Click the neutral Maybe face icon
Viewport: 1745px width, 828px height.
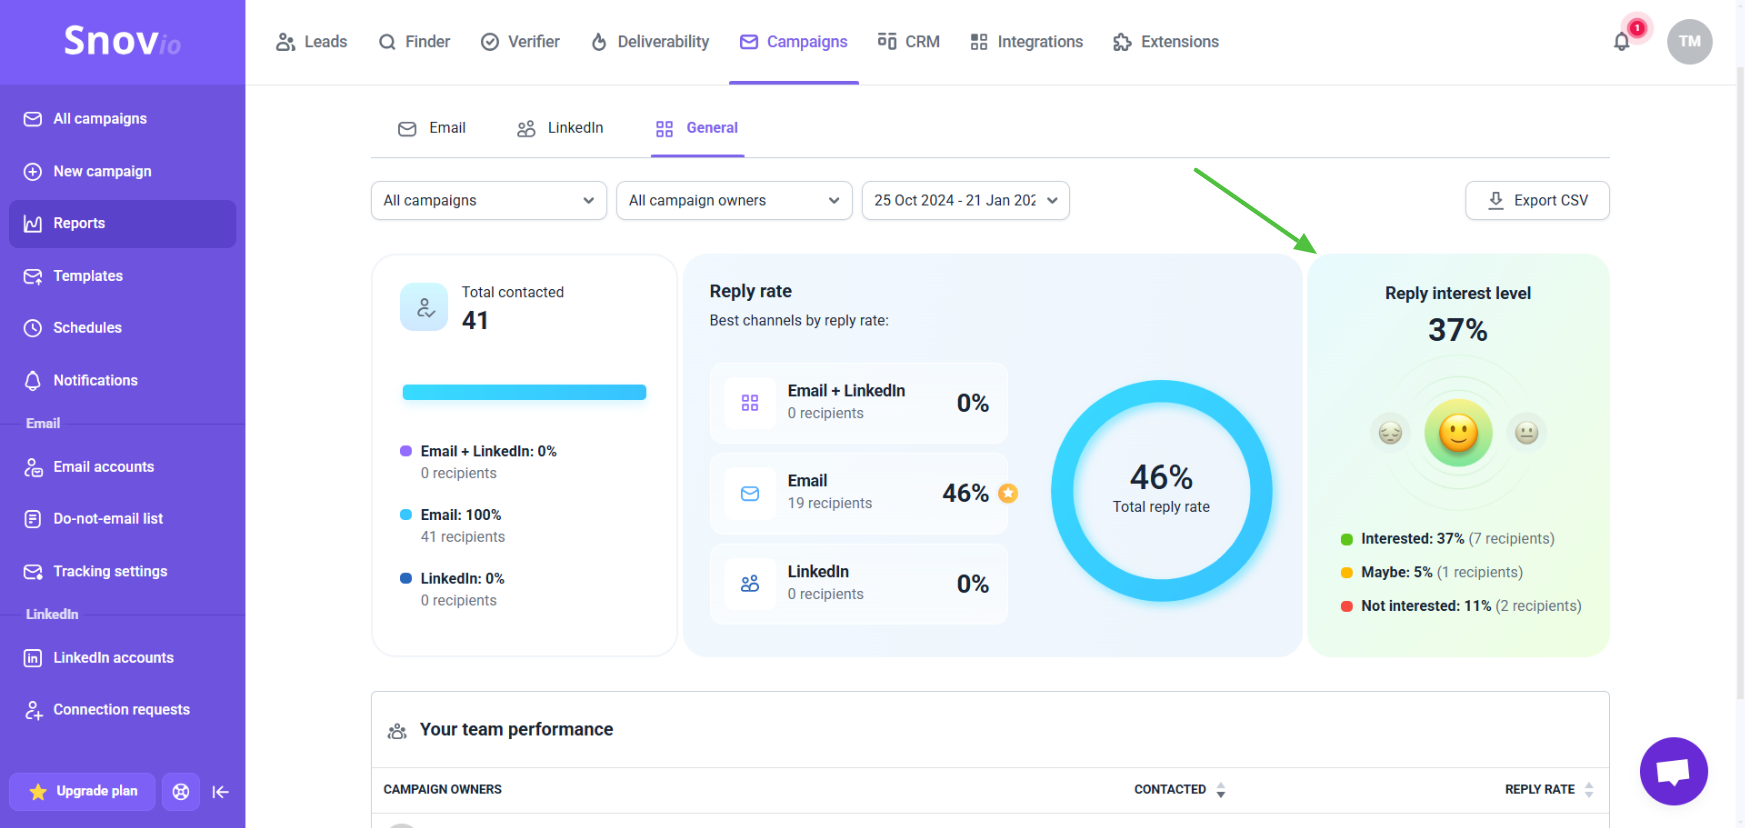pyautogui.click(x=1526, y=433)
